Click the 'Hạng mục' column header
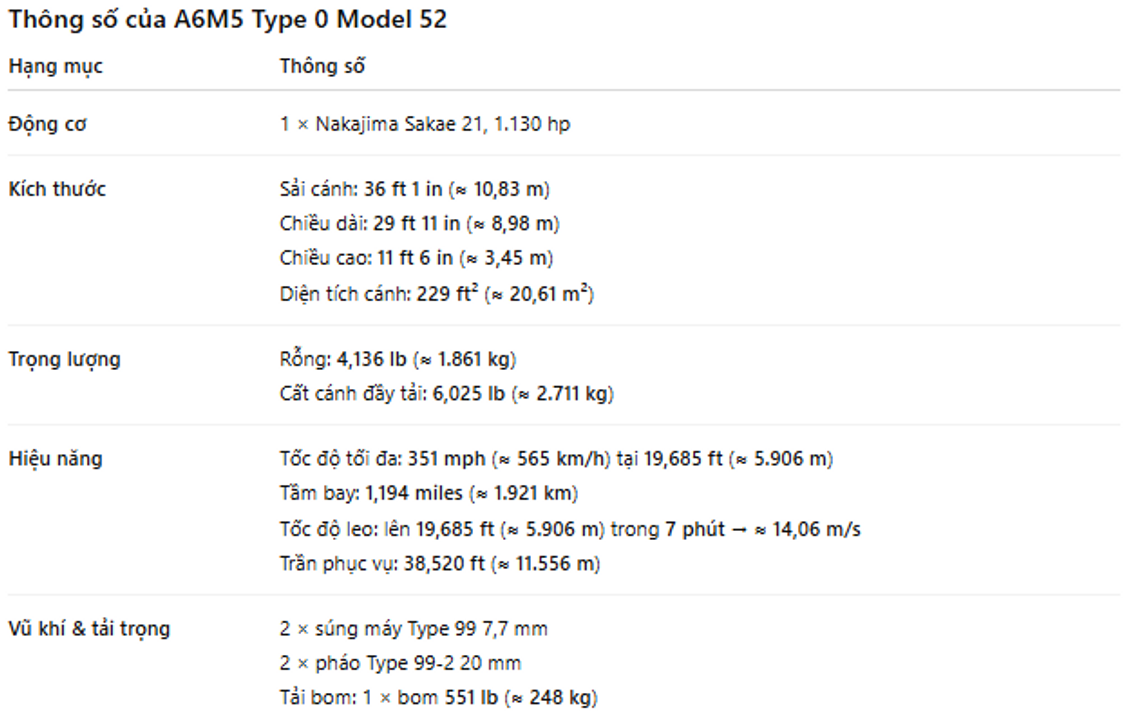The width and height of the screenshot is (1127, 720). pyautogui.click(x=56, y=67)
